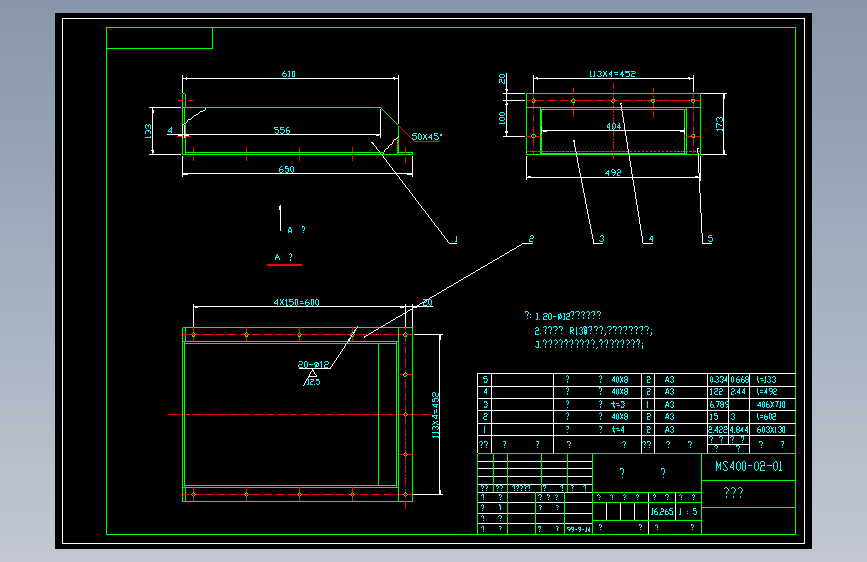Image resolution: width=867 pixels, height=562 pixels.
Task: Click the '???' title under MS400-02-01
Action: pos(733,492)
